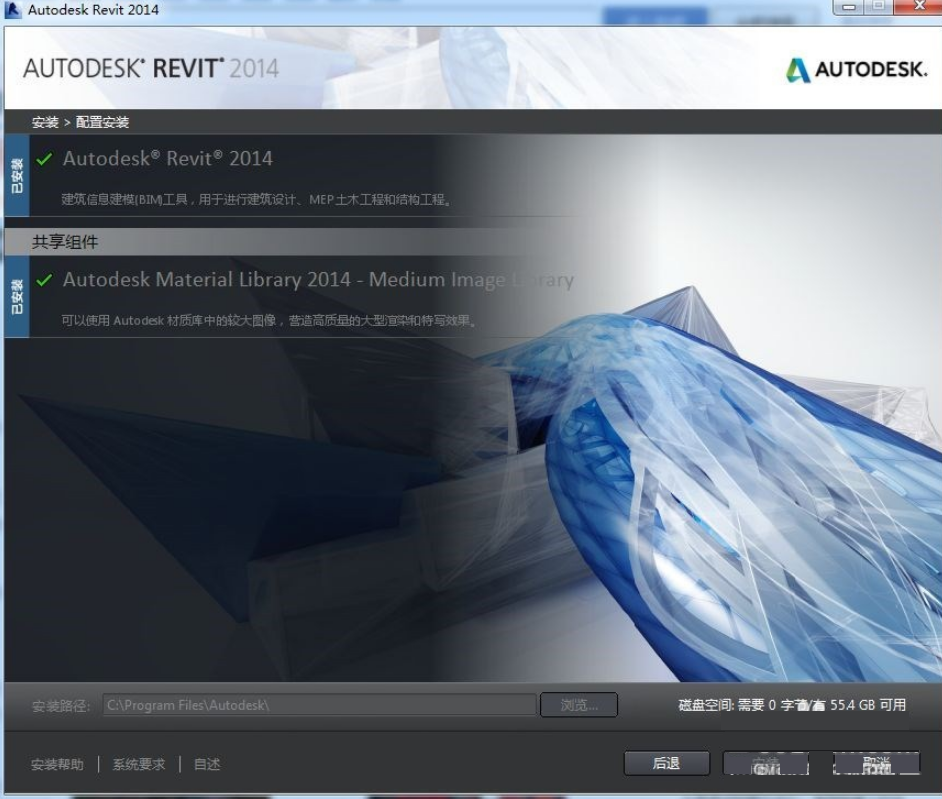Open the 安装帮助 link
The image size is (942, 799).
point(57,764)
